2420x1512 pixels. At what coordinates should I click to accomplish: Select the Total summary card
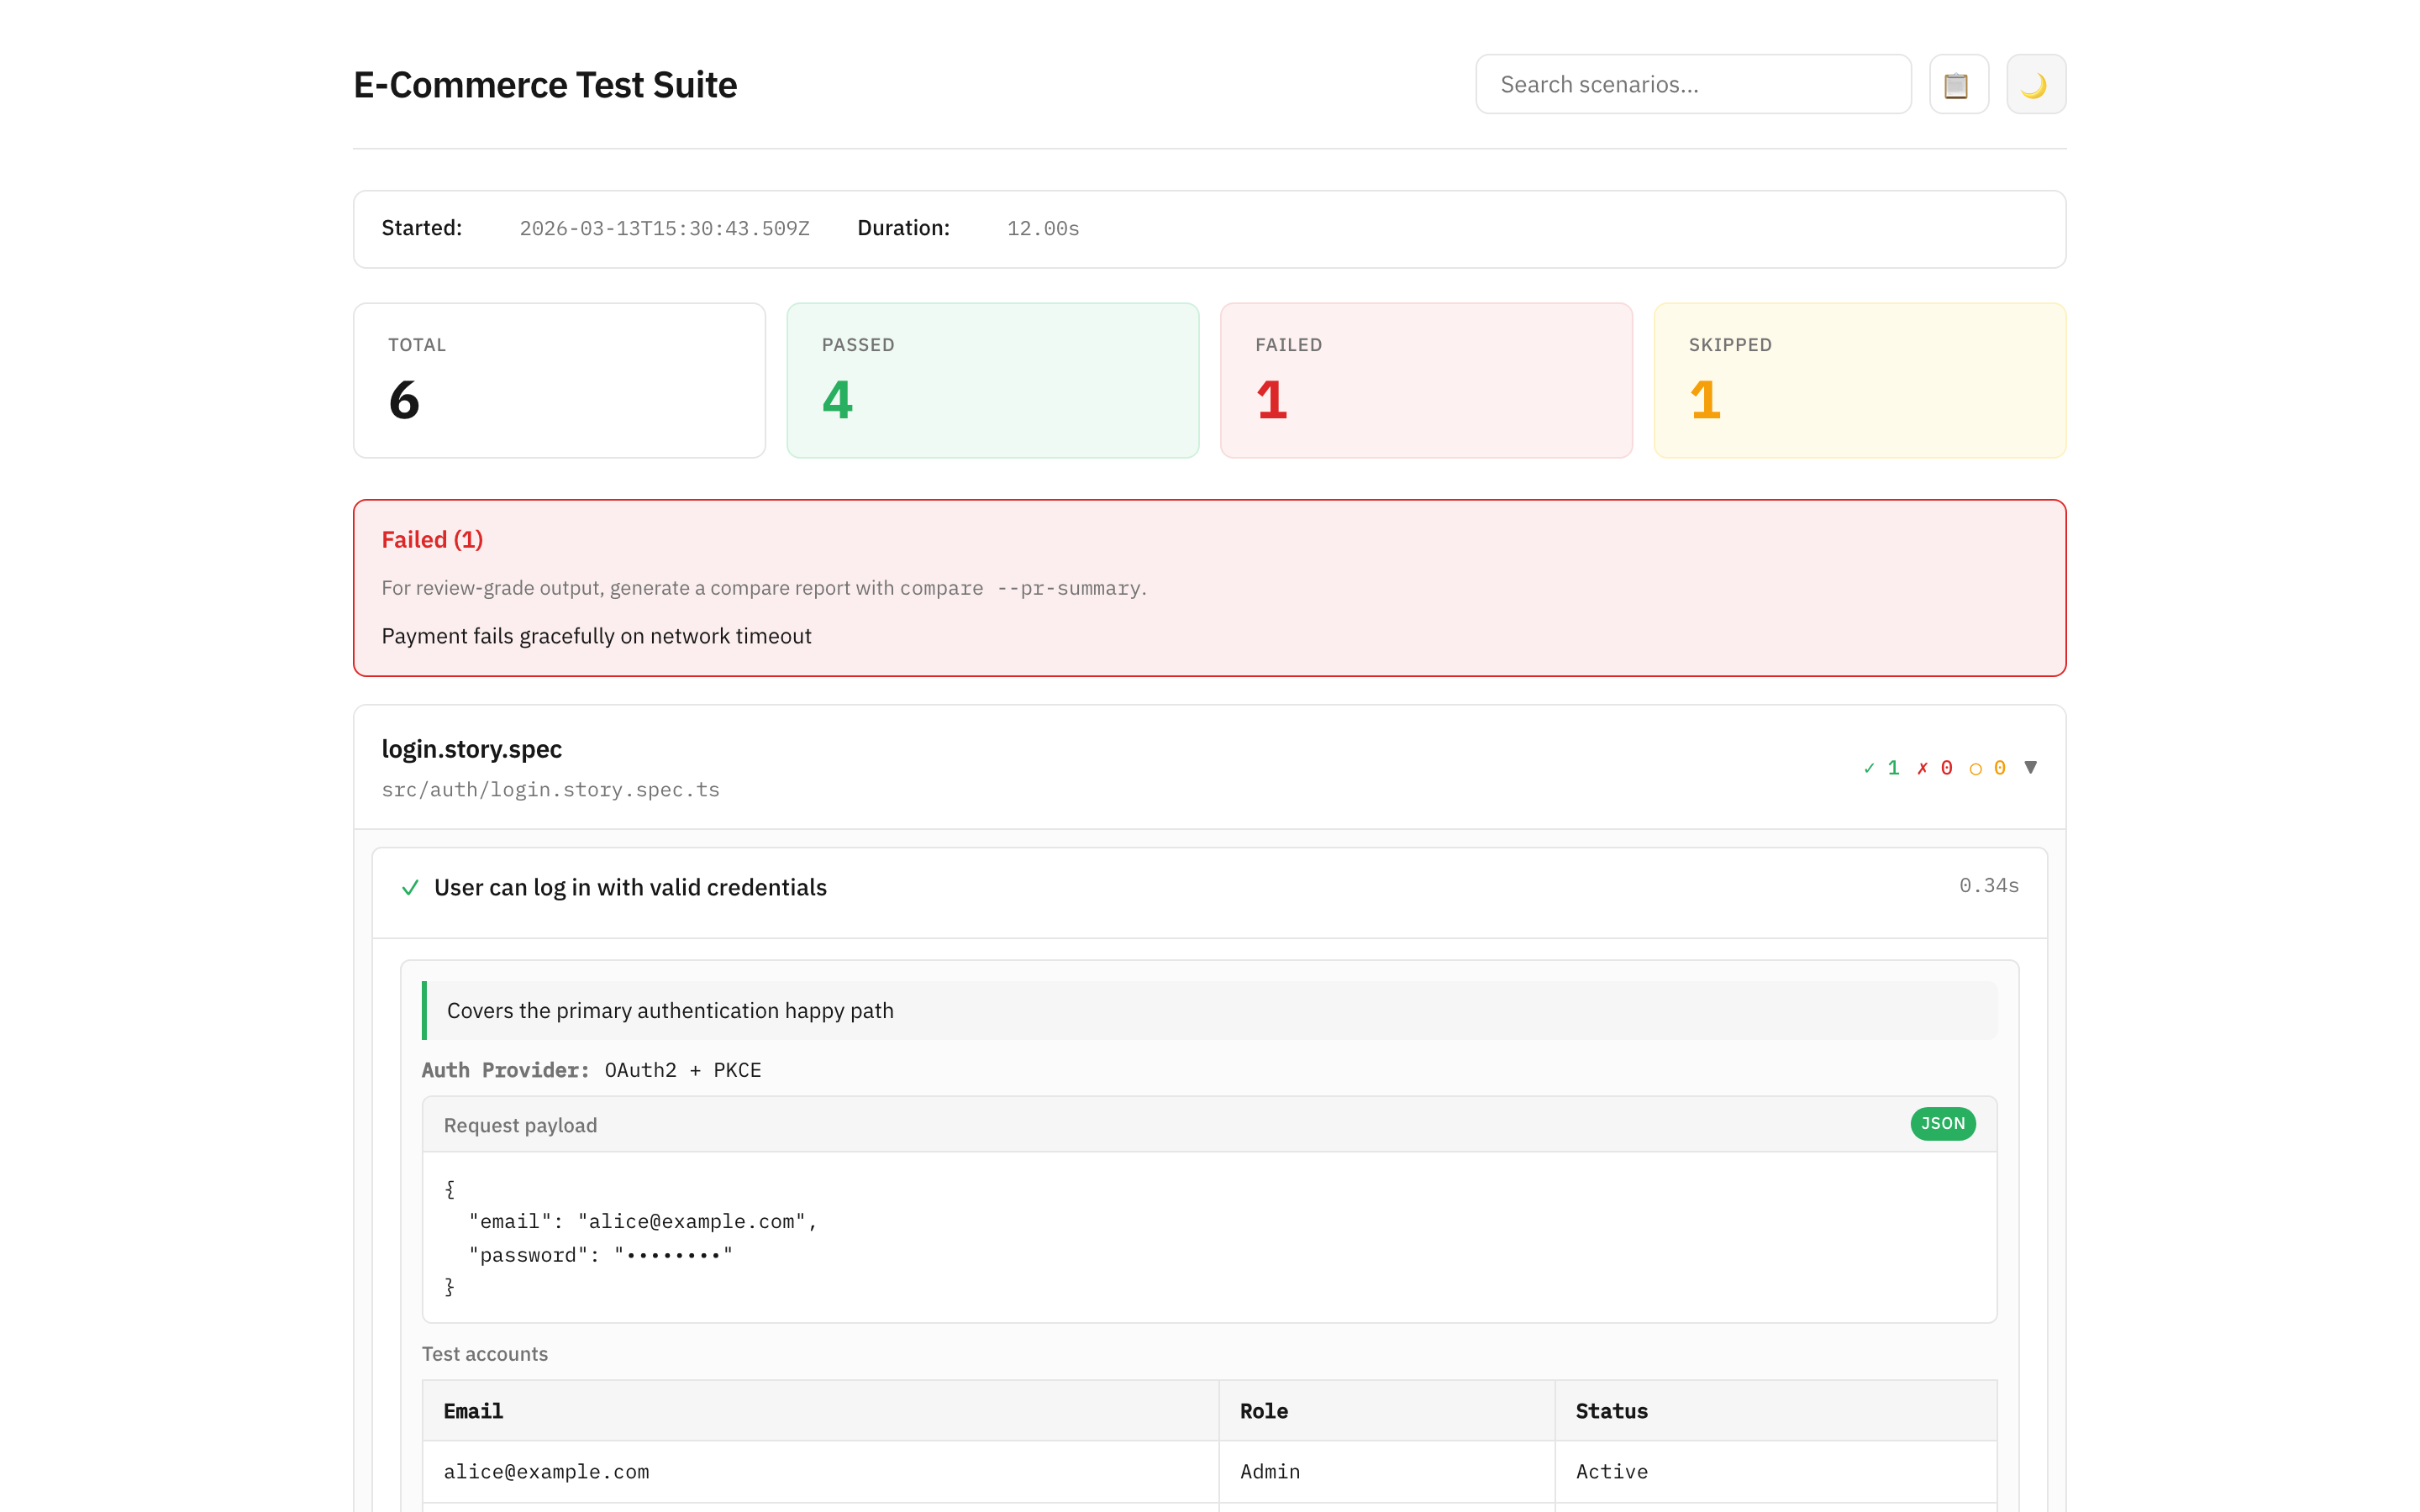[559, 381]
